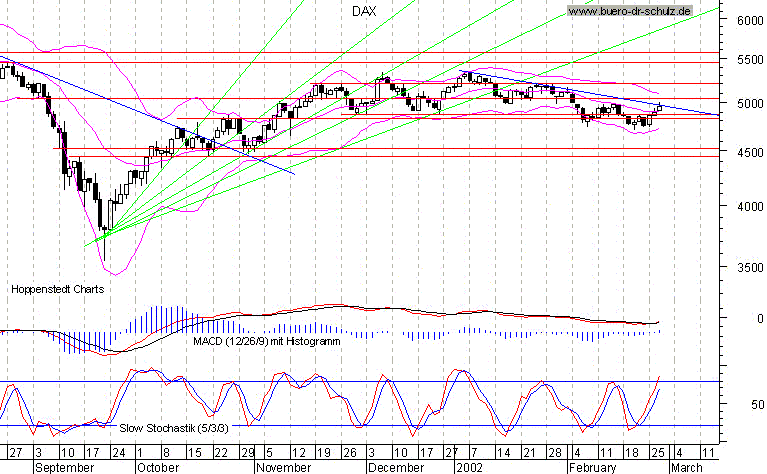
Task: Click the 19 date label on the time axis
Action: 323,452
